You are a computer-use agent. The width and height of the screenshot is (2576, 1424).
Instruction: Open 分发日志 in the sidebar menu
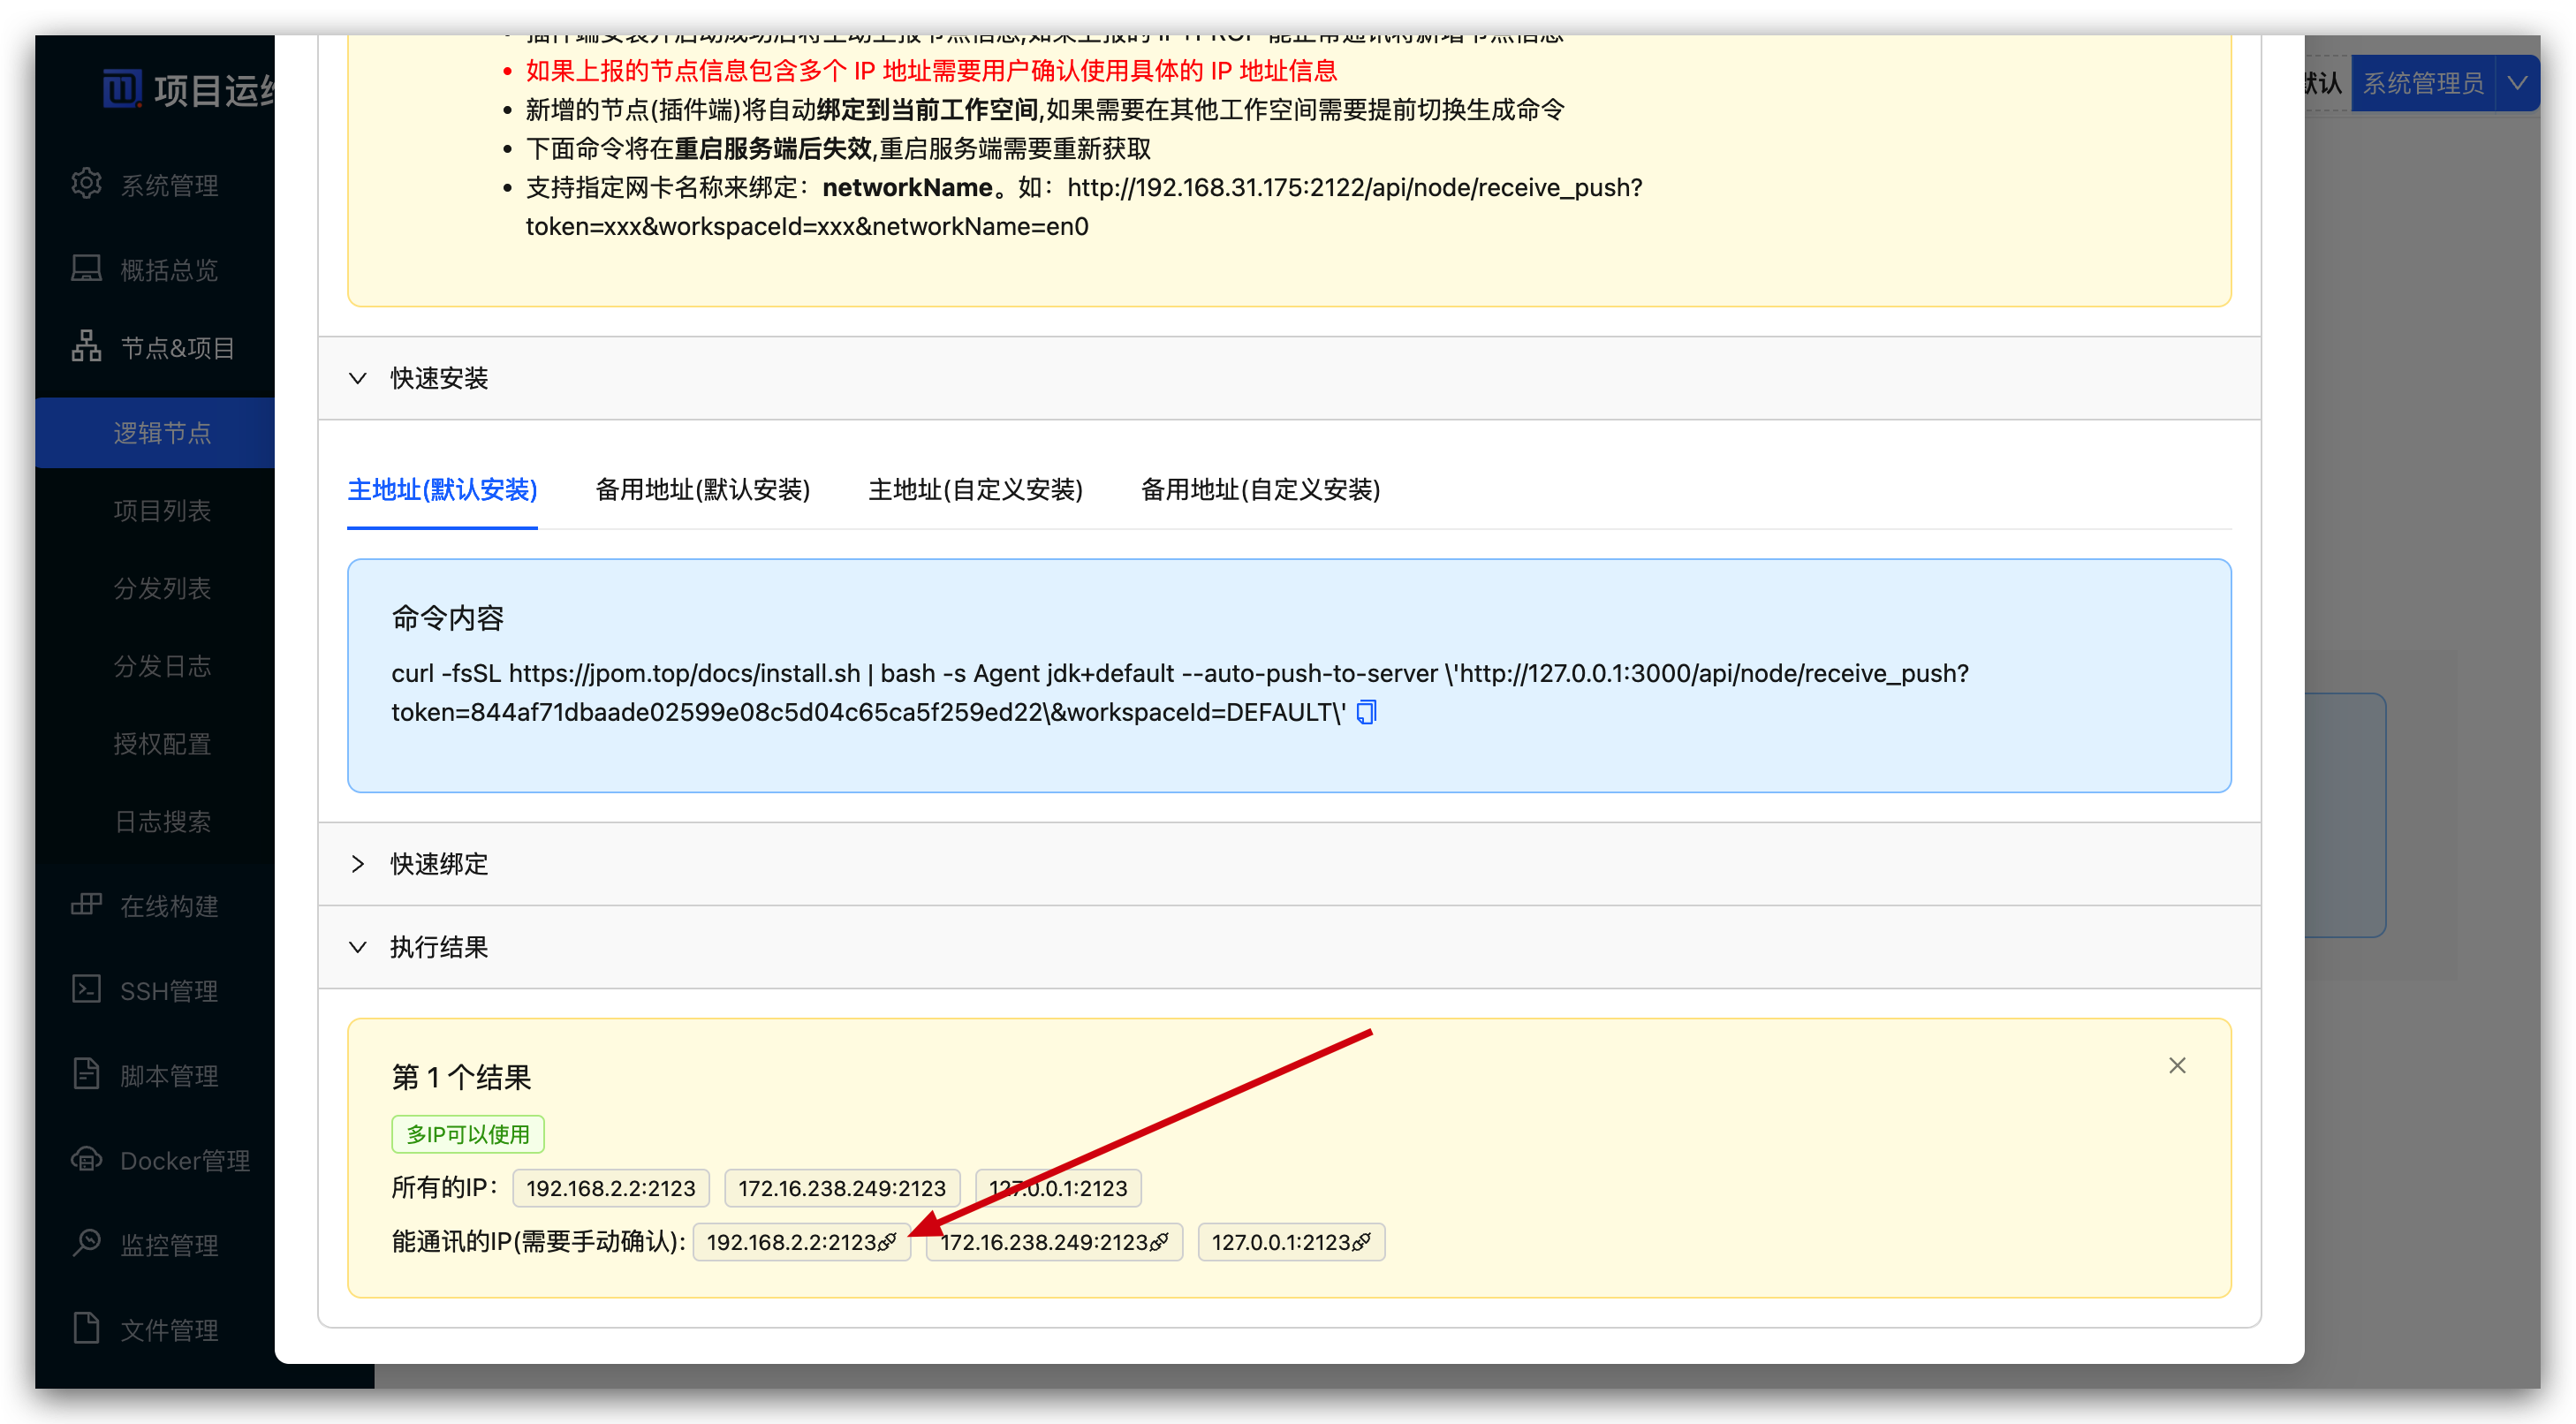coord(162,667)
